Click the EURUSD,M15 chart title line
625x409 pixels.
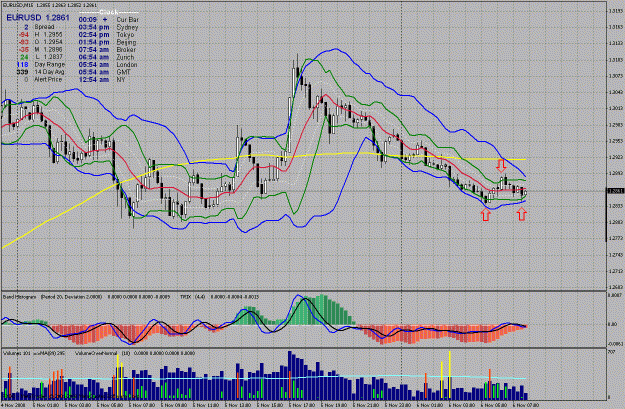[50, 5]
